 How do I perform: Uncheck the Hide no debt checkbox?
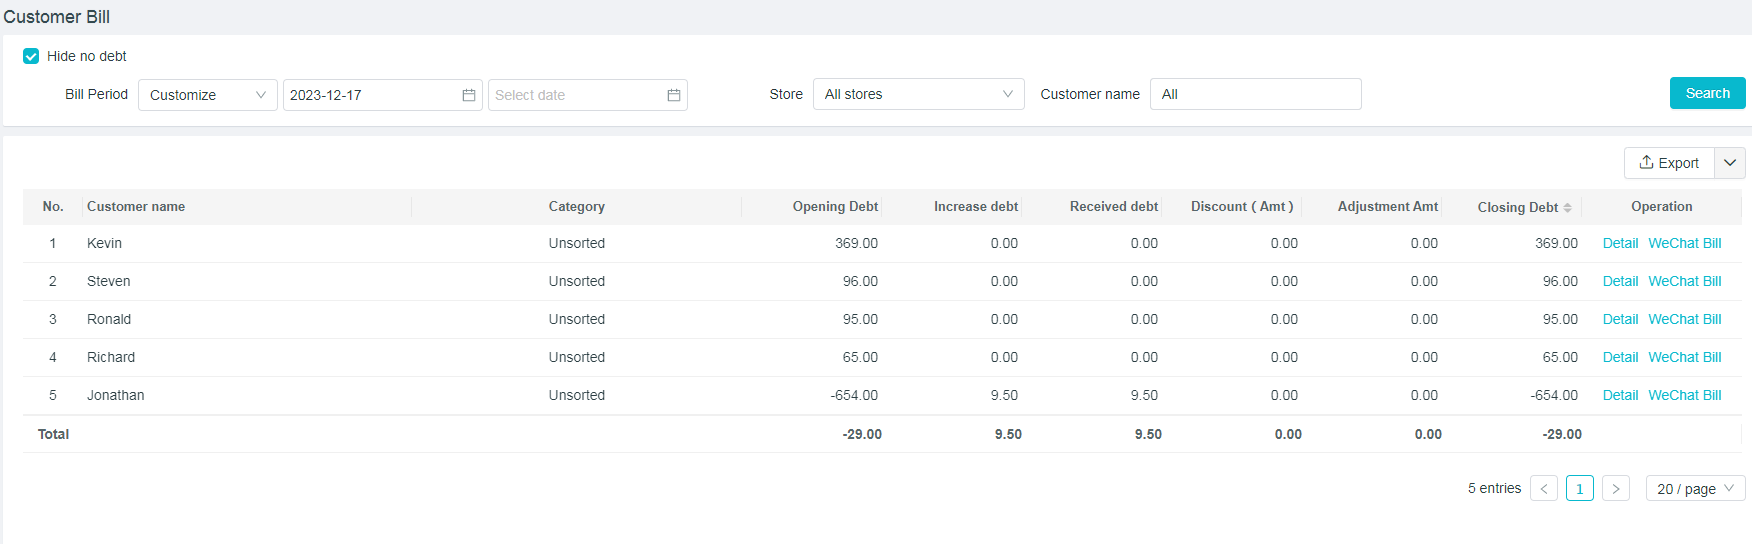coord(31,56)
